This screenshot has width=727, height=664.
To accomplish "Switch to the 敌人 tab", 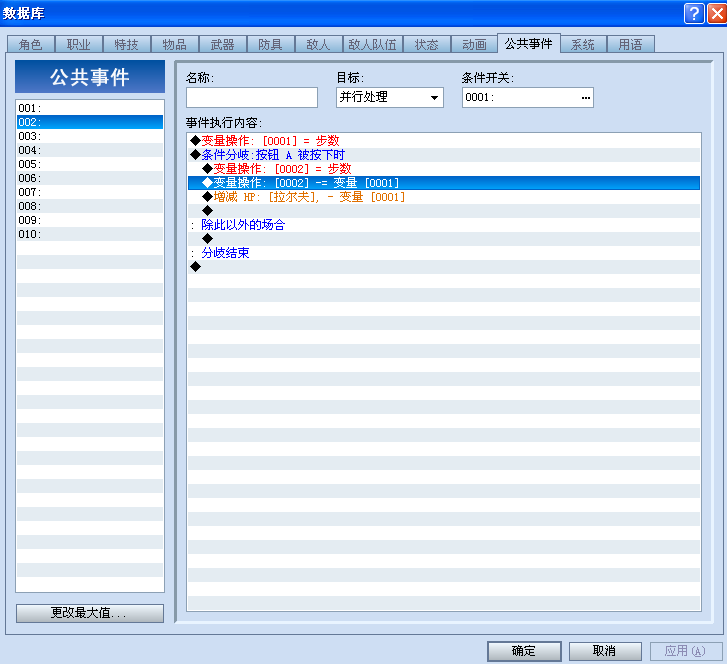I will (x=319, y=45).
